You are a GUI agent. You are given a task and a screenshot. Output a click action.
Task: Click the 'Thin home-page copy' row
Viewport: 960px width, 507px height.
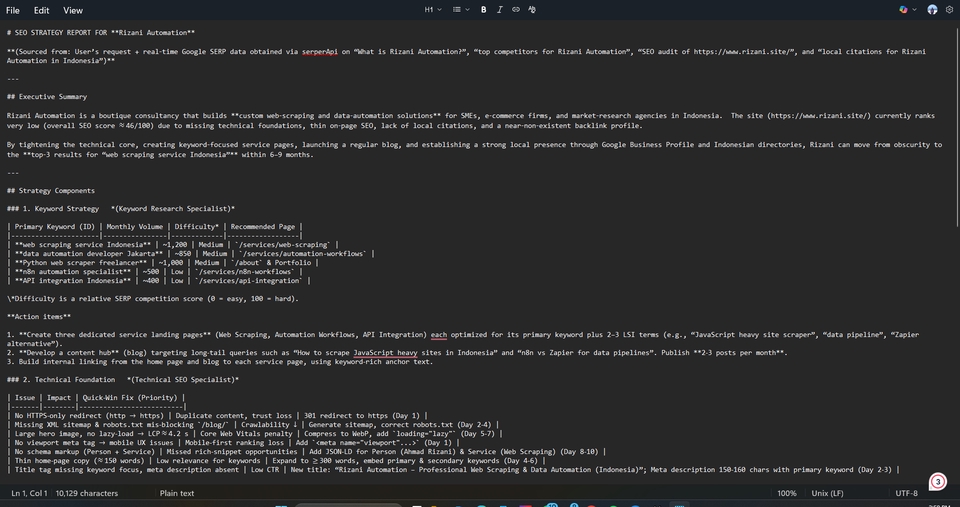276,460
